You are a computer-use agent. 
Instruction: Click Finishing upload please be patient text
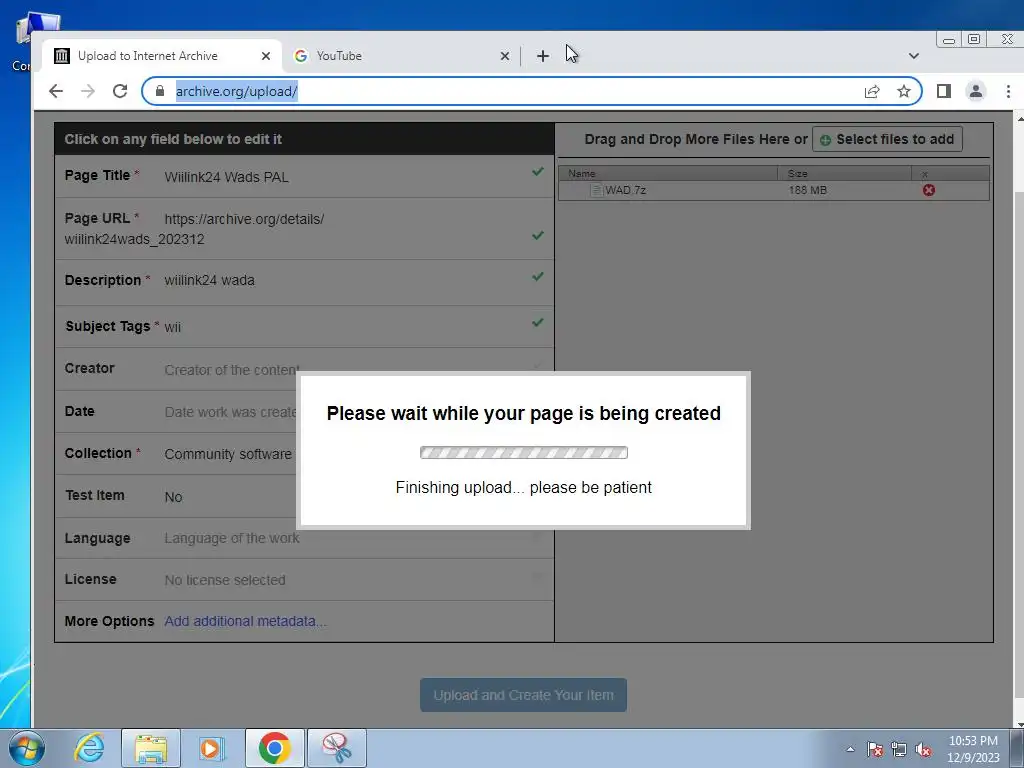coord(524,488)
